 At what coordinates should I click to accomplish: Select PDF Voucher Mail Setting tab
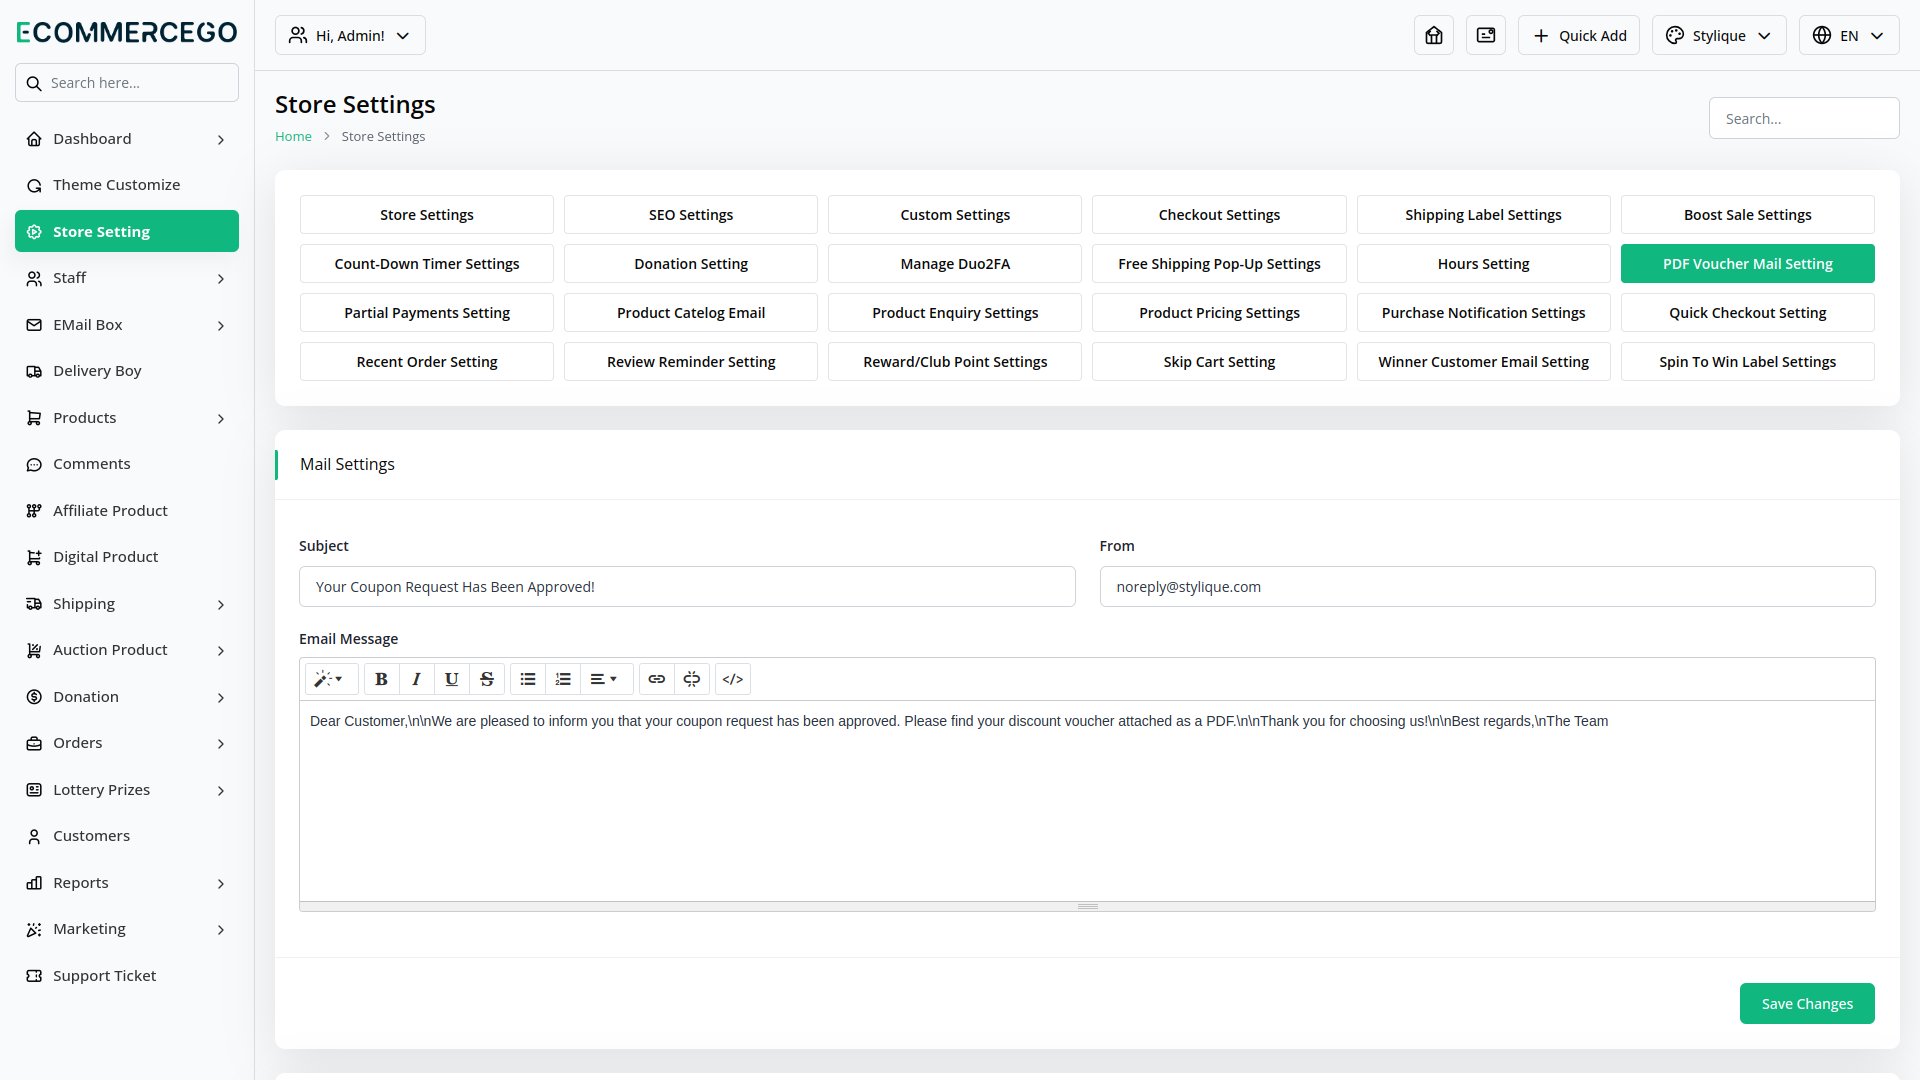(x=1748, y=264)
